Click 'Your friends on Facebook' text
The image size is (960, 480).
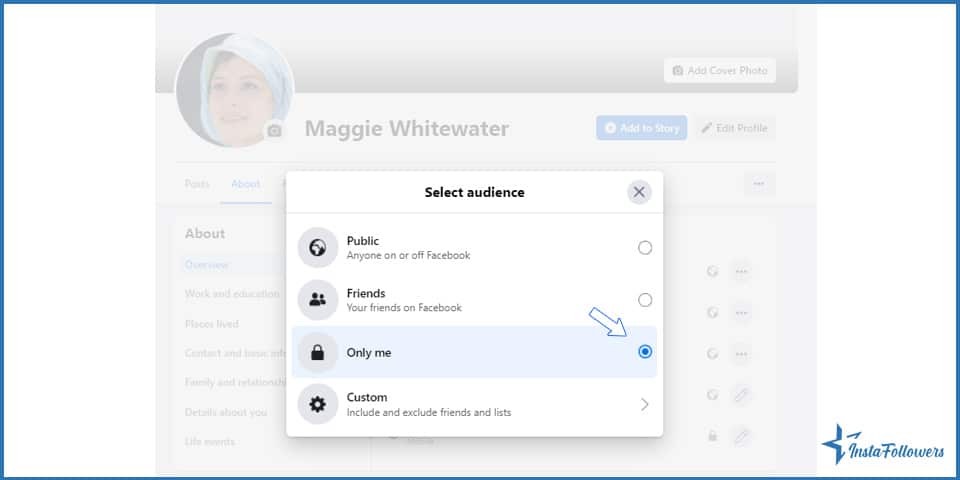click(404, 307)
